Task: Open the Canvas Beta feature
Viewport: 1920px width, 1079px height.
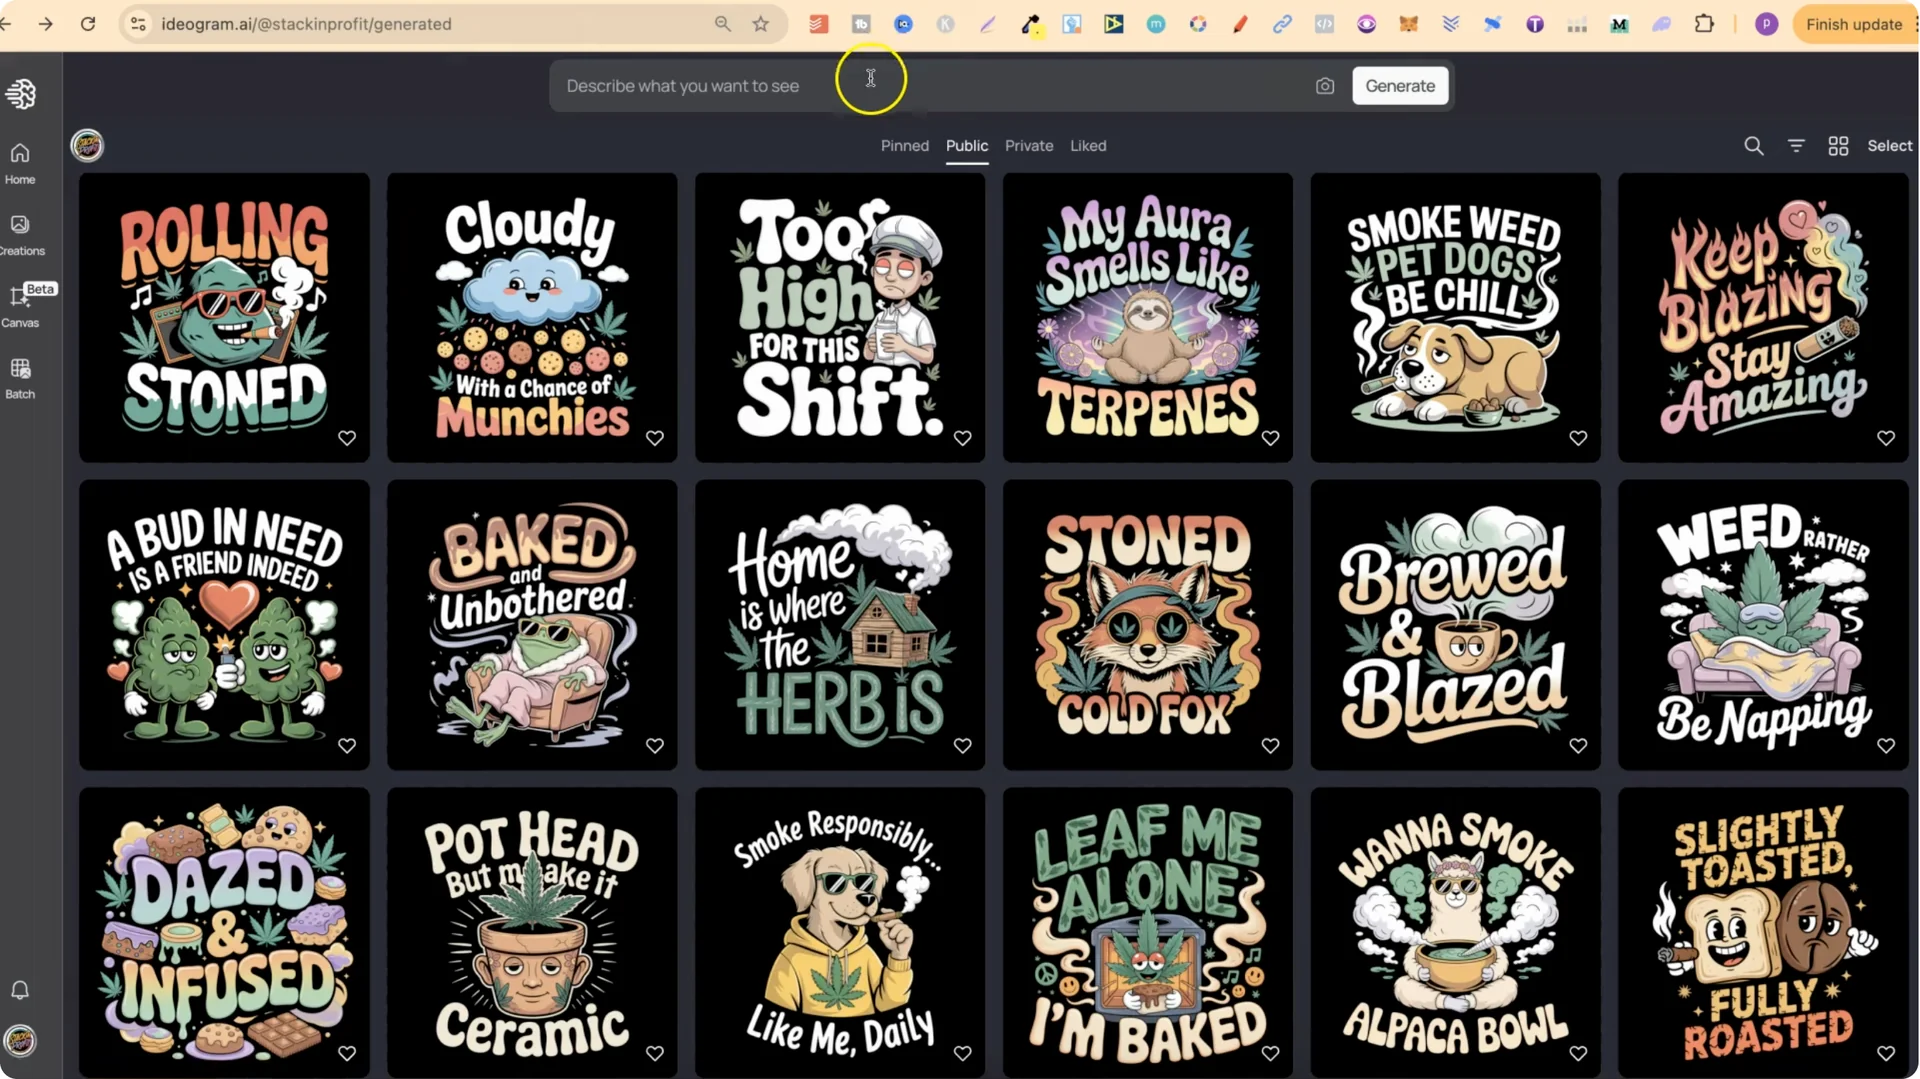Action: (x=20, y=305)
